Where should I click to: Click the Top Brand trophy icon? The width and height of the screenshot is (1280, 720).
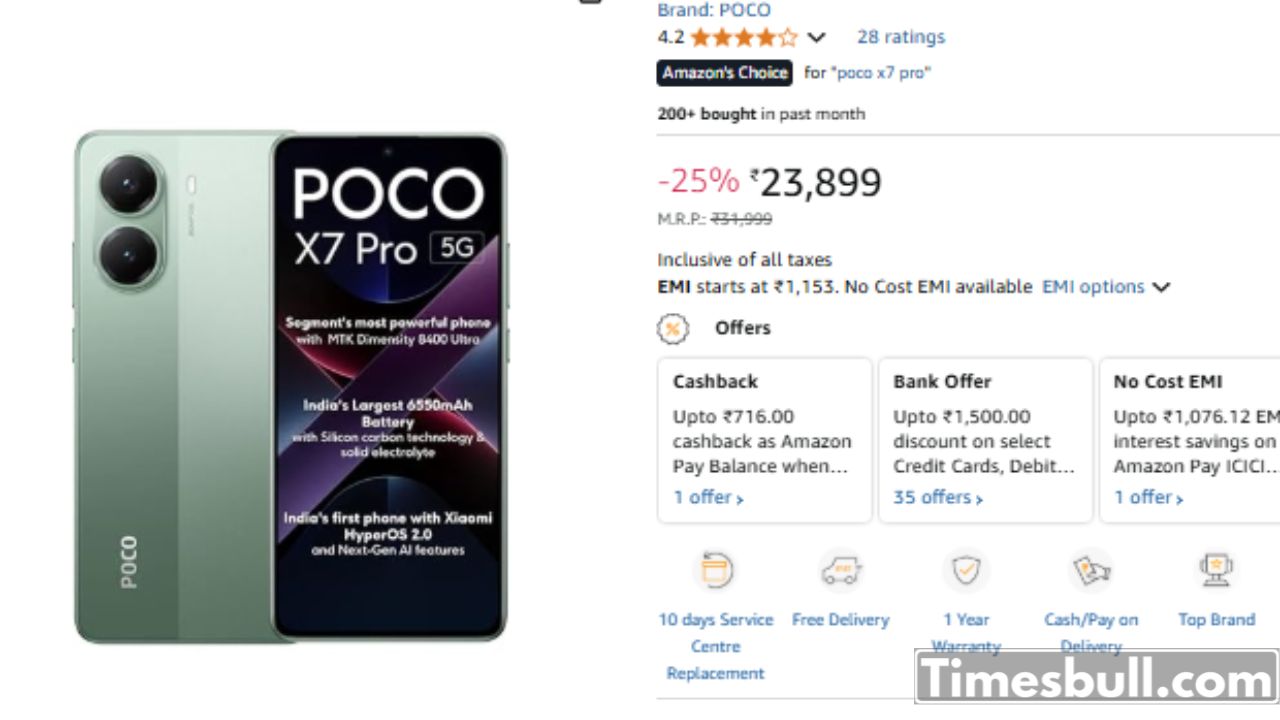pyautogui.click(x=1216, y=571)
